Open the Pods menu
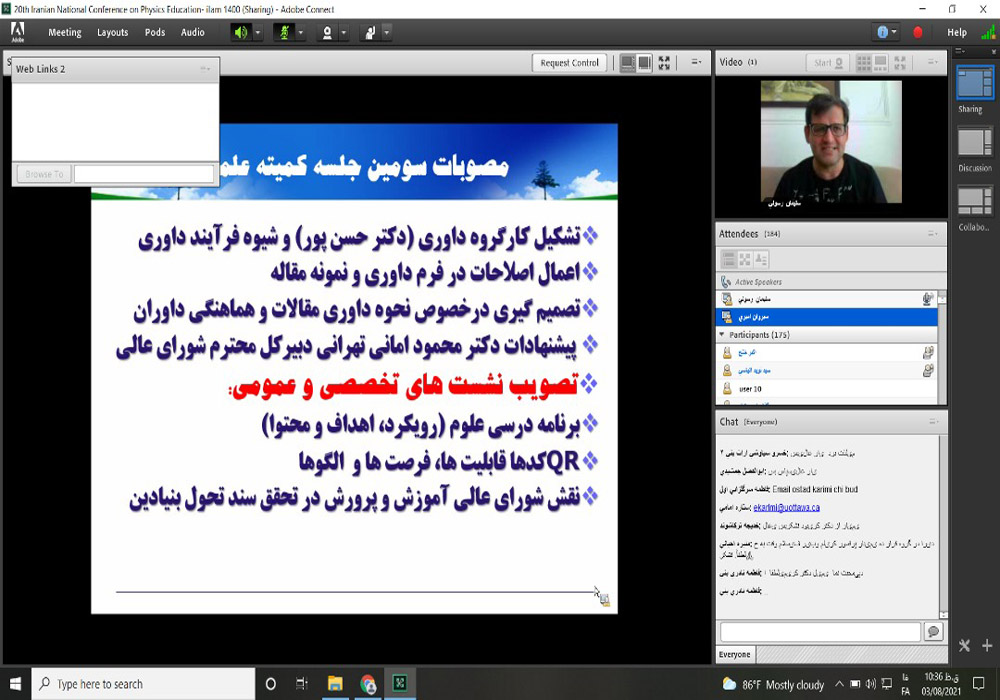 click(x=155, y=32)
